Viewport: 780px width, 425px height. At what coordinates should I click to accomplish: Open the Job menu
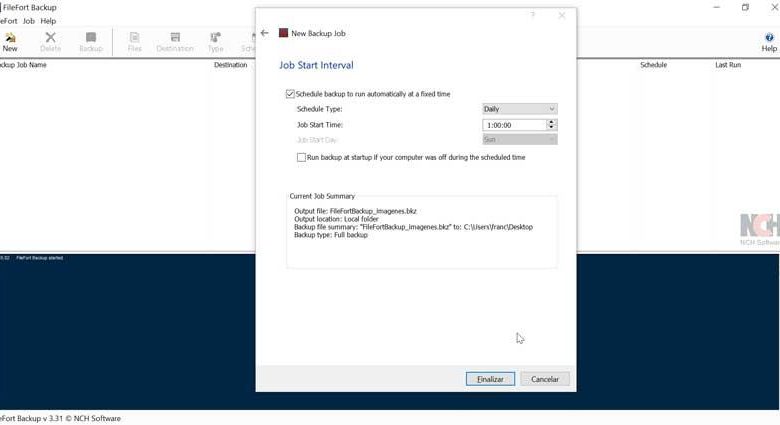point(29,21)
